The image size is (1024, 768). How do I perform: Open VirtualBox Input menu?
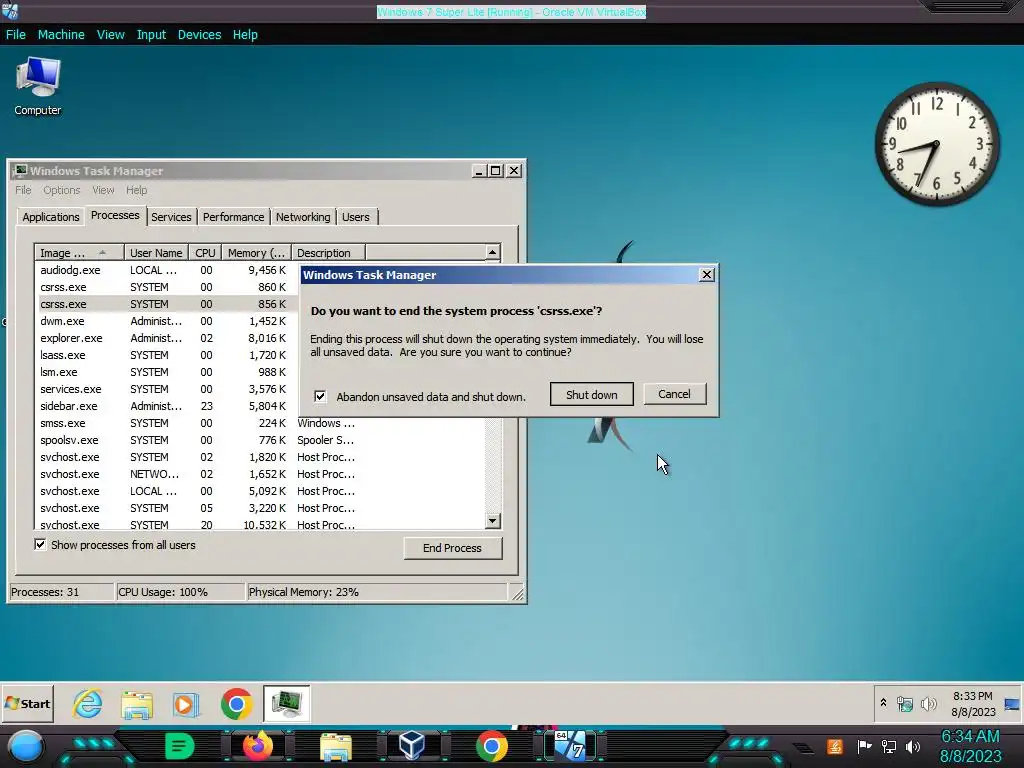[151, 35]
